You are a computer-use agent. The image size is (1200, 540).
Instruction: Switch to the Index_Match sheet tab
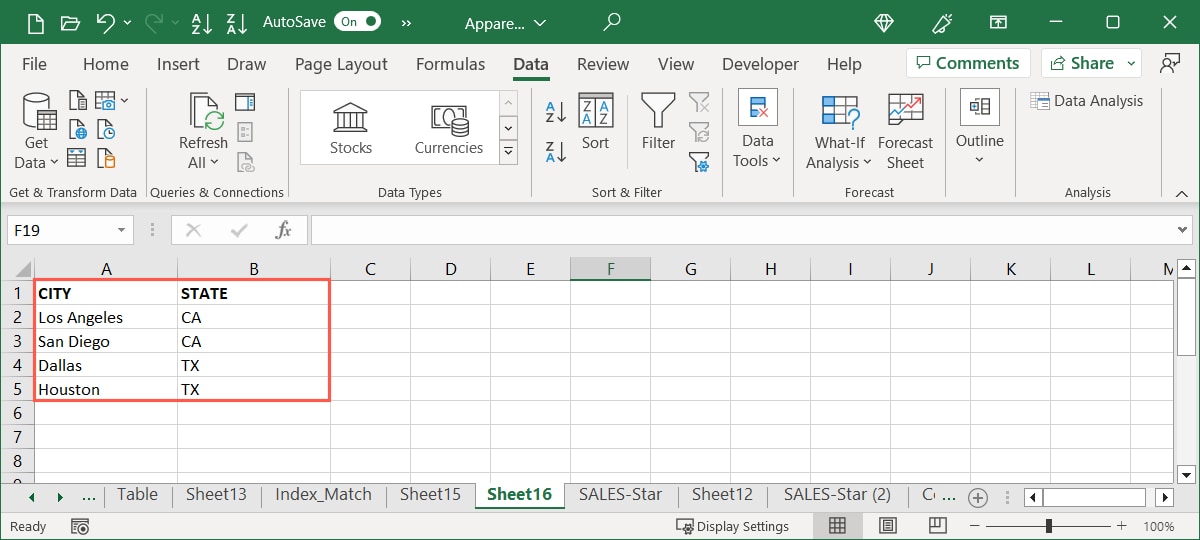pyautogui.click(x=323, y=495)
